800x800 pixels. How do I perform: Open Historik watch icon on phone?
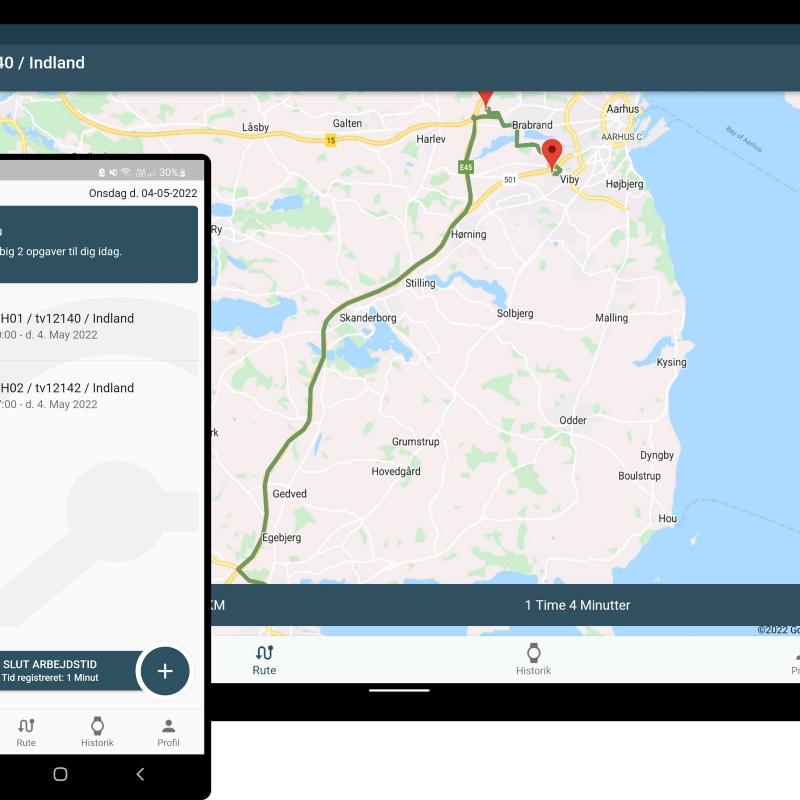click(97, 732)
